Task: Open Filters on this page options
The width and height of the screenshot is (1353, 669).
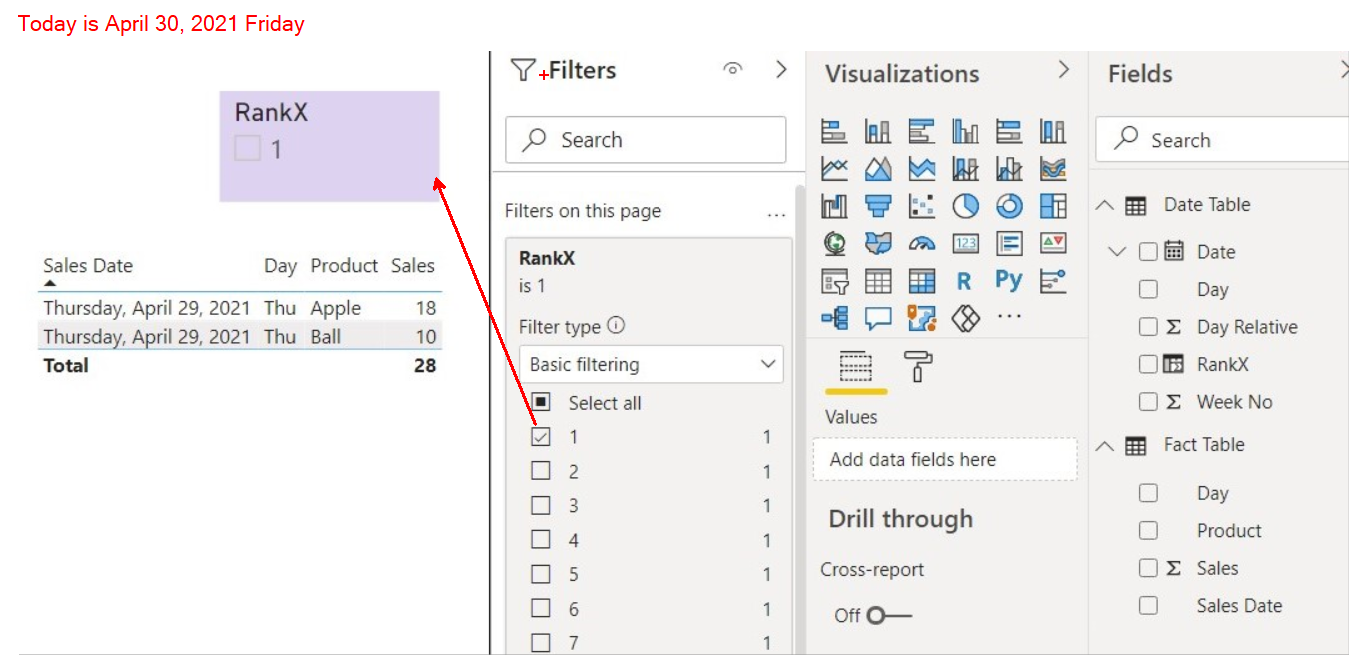Action: pos(776,214)
